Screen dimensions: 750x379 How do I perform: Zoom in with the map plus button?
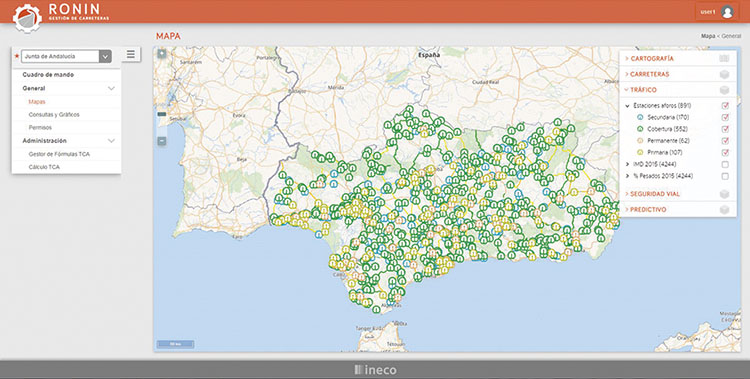pyautogui.click(x=162, y=54)
